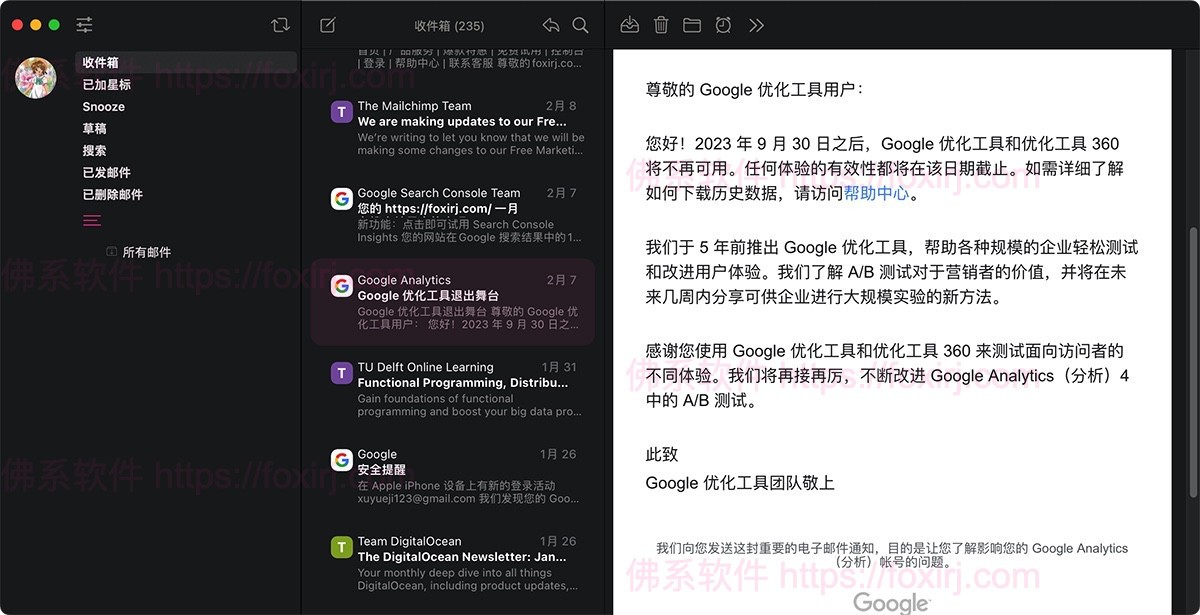Select the Snooze folder in the sidebar
This screenshot has width=1200, height=615.
[x=102, y=106]
